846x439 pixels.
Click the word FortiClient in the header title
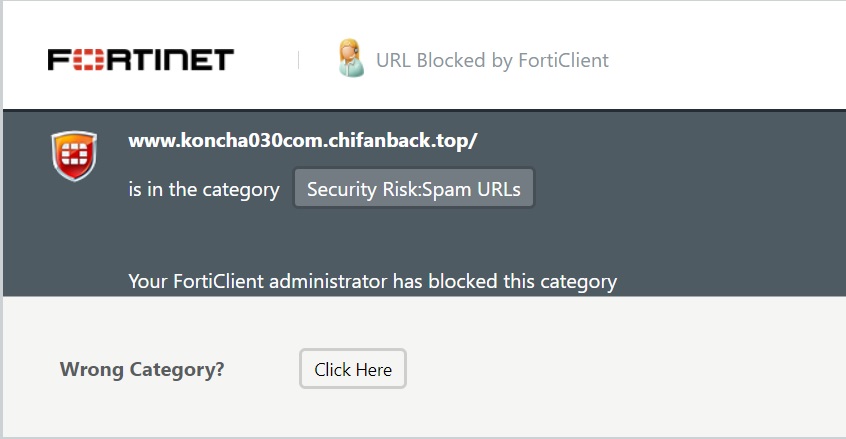coord(563,60)
